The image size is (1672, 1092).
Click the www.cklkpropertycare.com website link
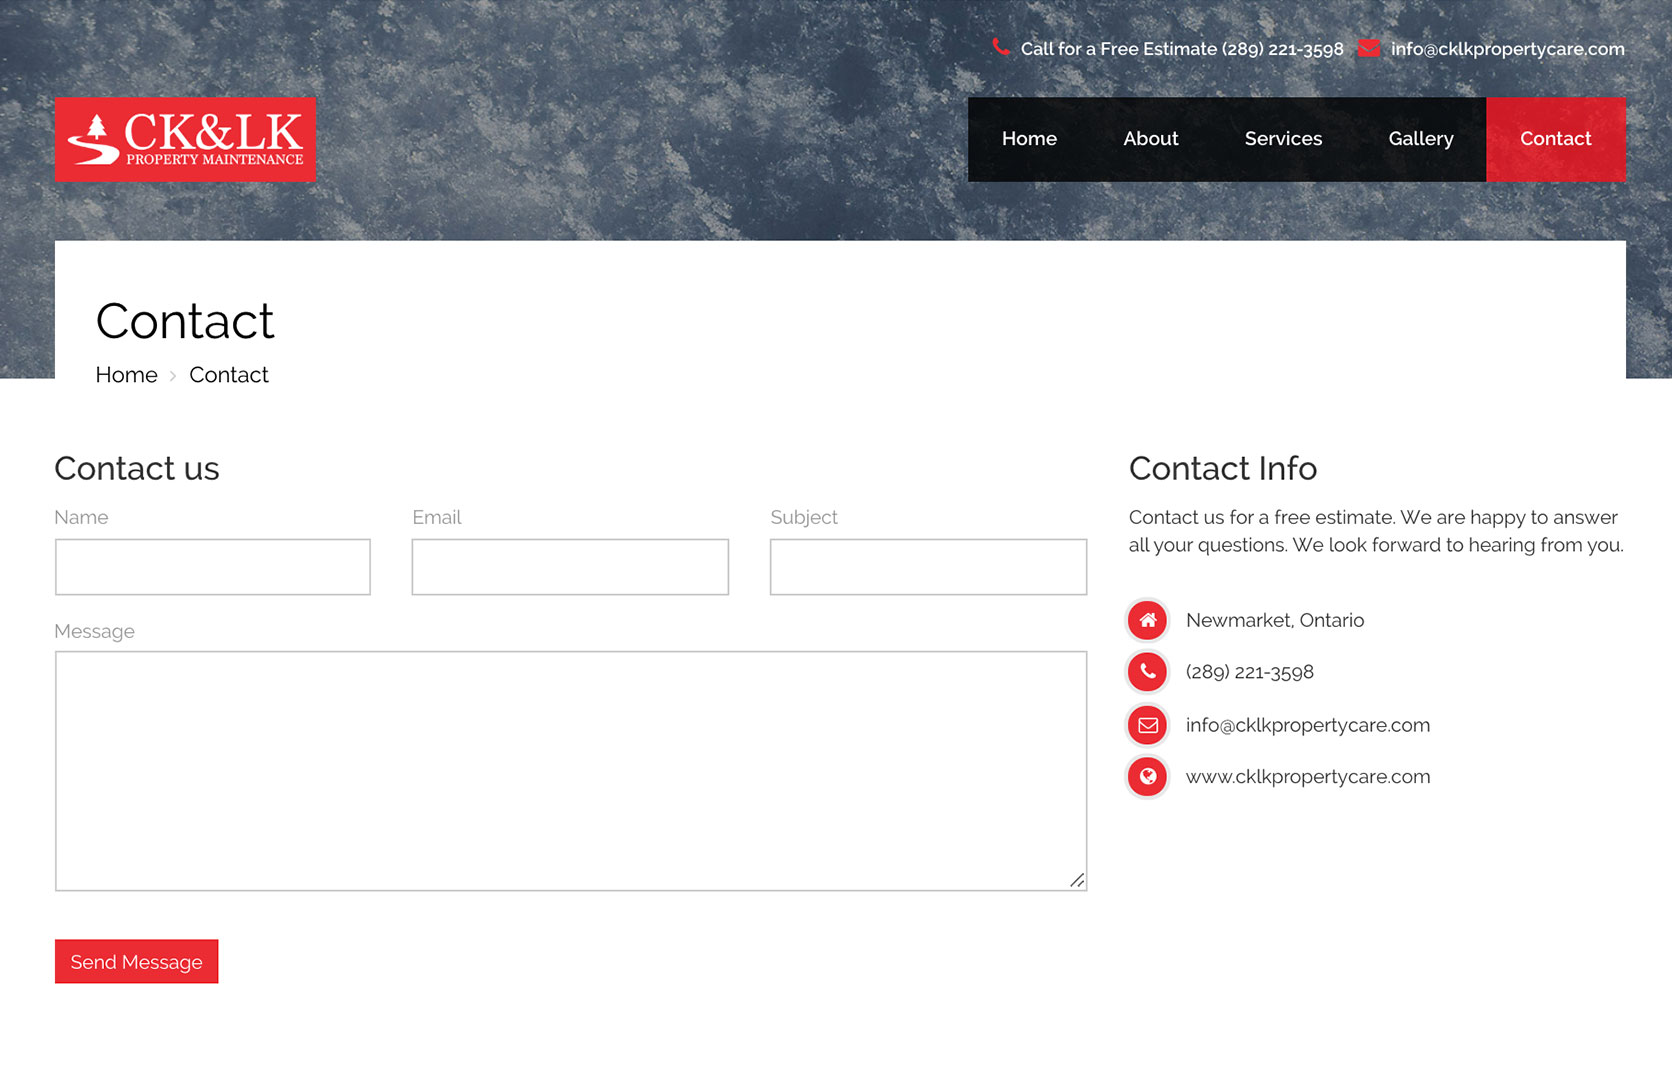1307,777
